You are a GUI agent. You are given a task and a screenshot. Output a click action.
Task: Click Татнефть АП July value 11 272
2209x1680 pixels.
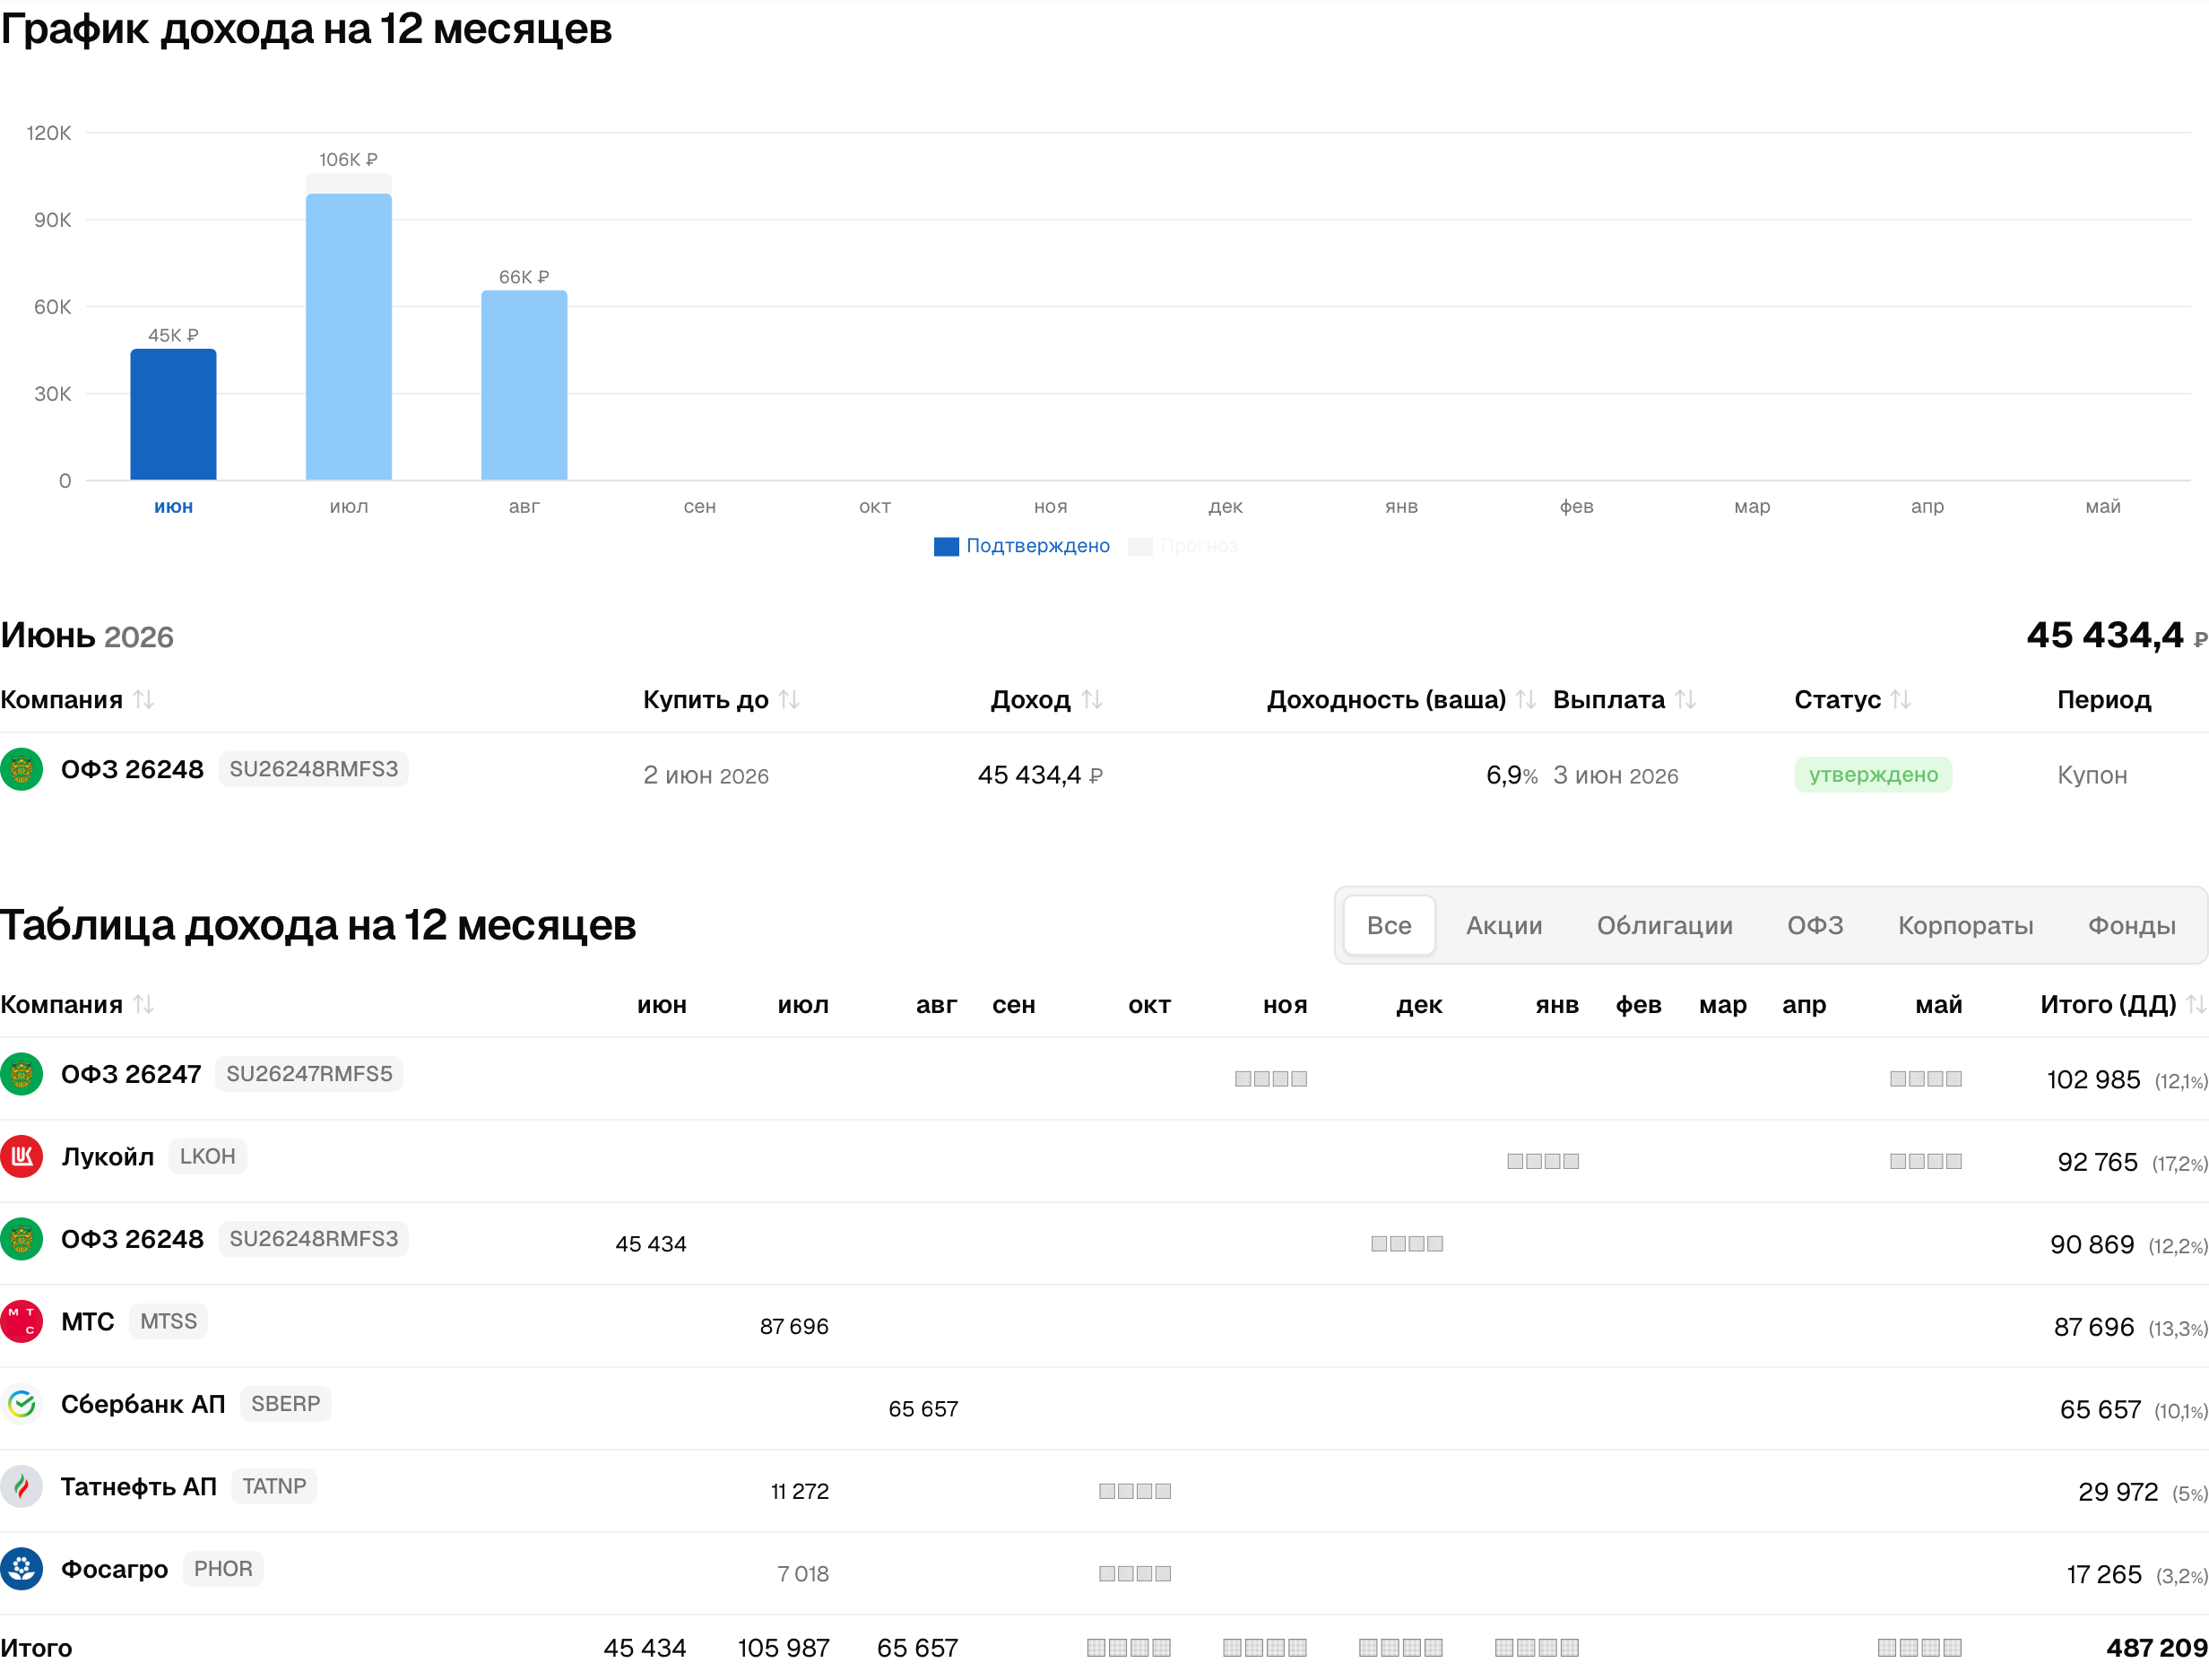pos(800,1492)
